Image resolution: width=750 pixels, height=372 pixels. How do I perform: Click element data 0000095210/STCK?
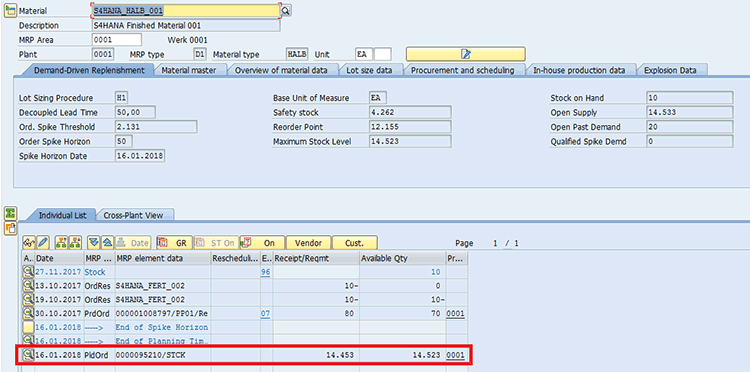click(151, 355)
